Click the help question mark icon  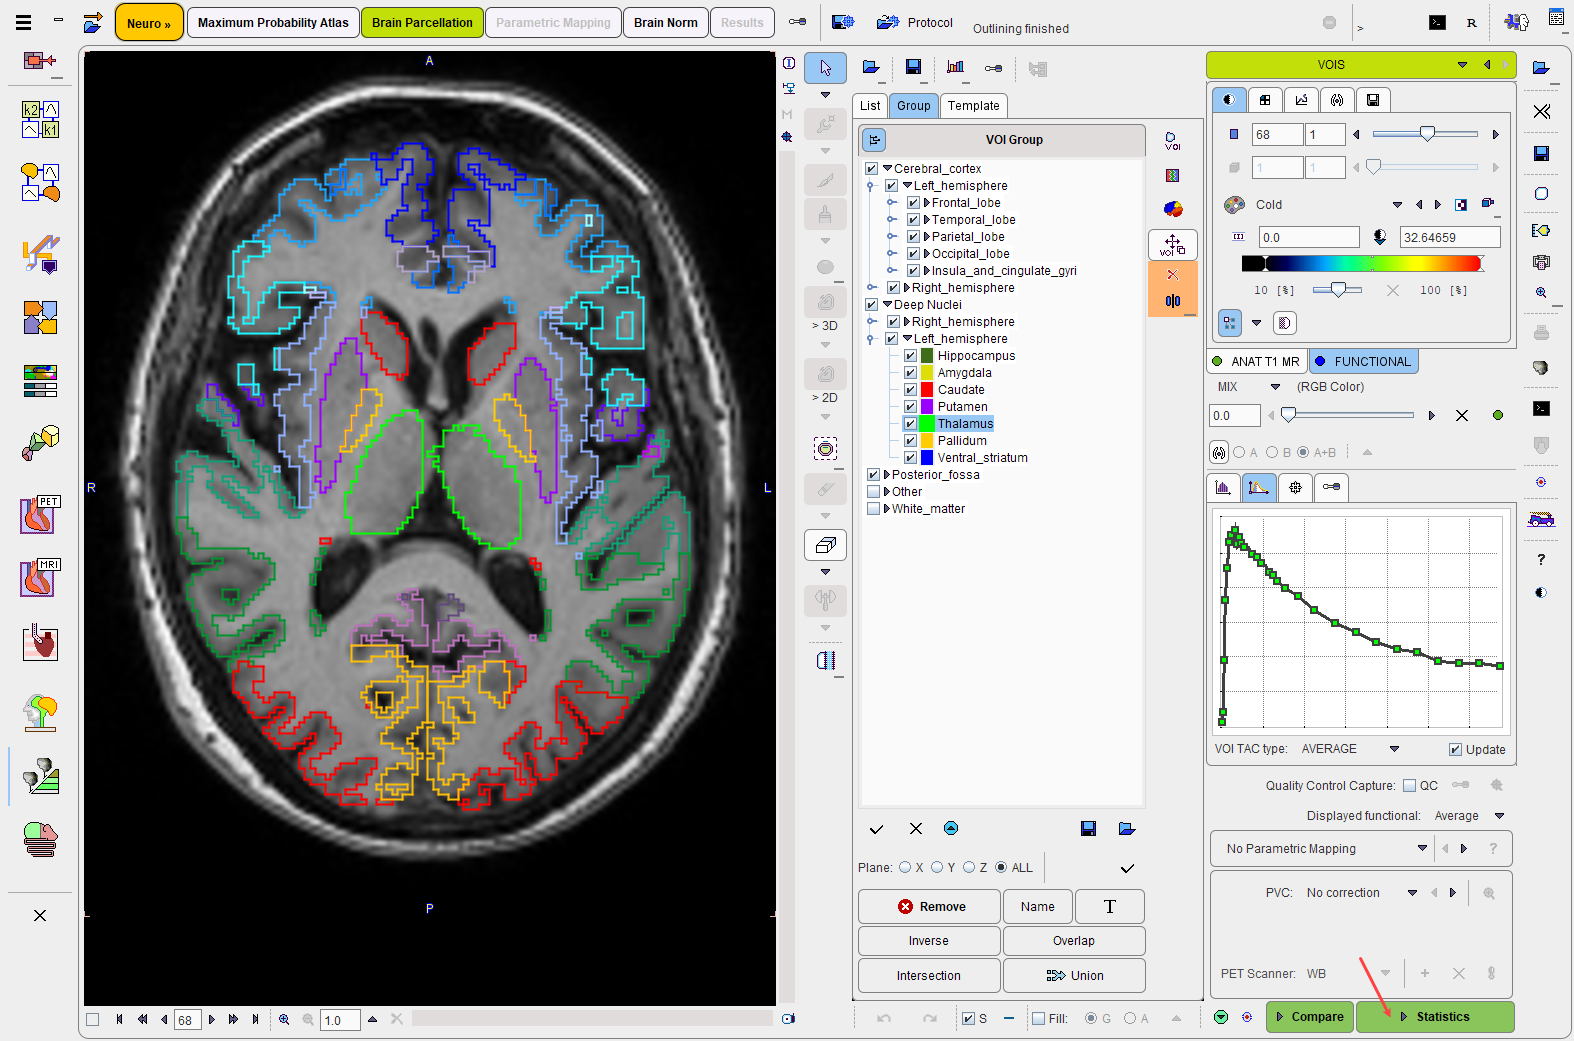[1541, 559]
